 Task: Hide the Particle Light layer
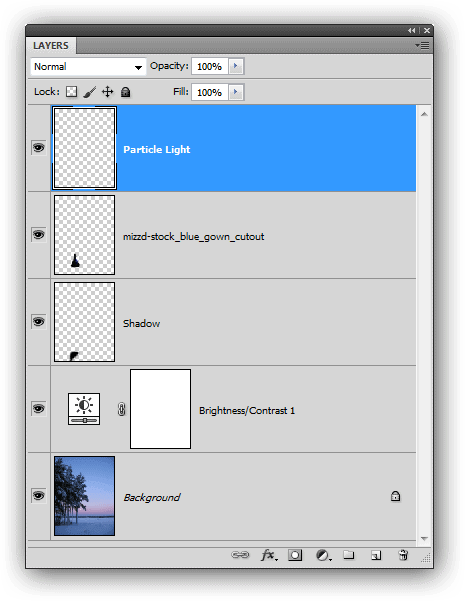point(38,148)
